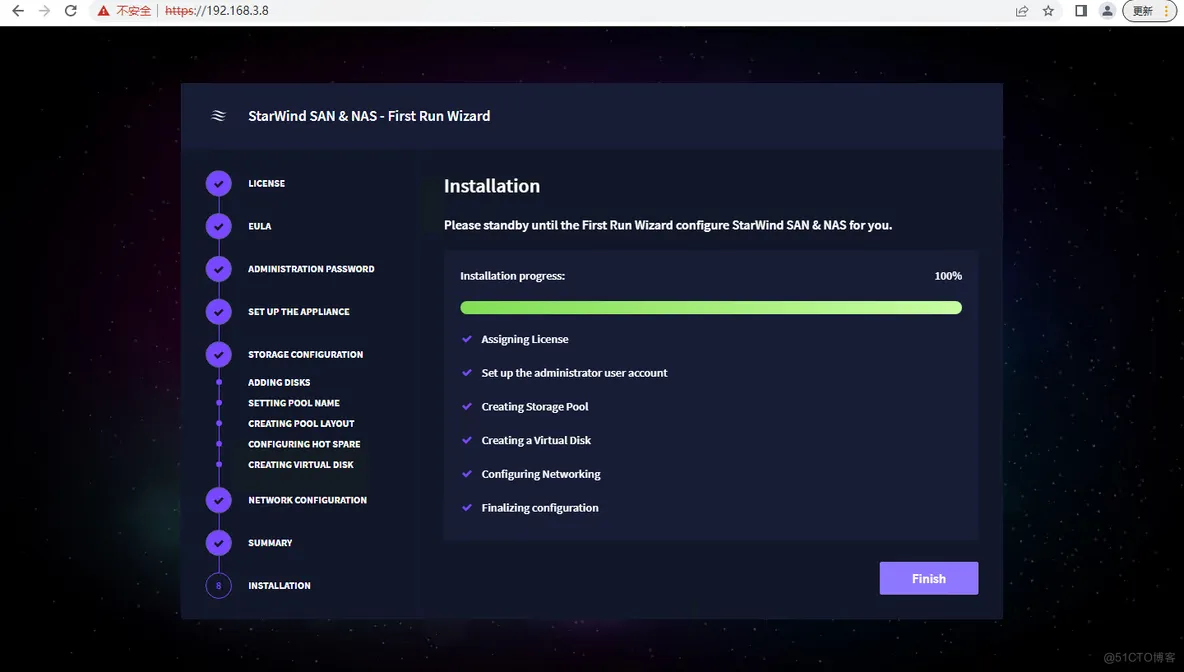Select the NETWORK CONFIGURATION step label
Viewport: 1184px width, 672px height.
point(307,500)
